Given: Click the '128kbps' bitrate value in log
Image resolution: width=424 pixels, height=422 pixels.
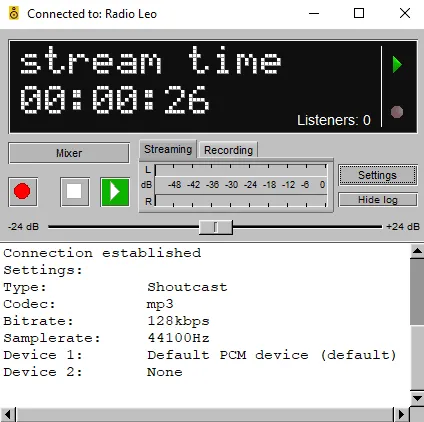Looking at the screenshot, I should click(178, 321).
